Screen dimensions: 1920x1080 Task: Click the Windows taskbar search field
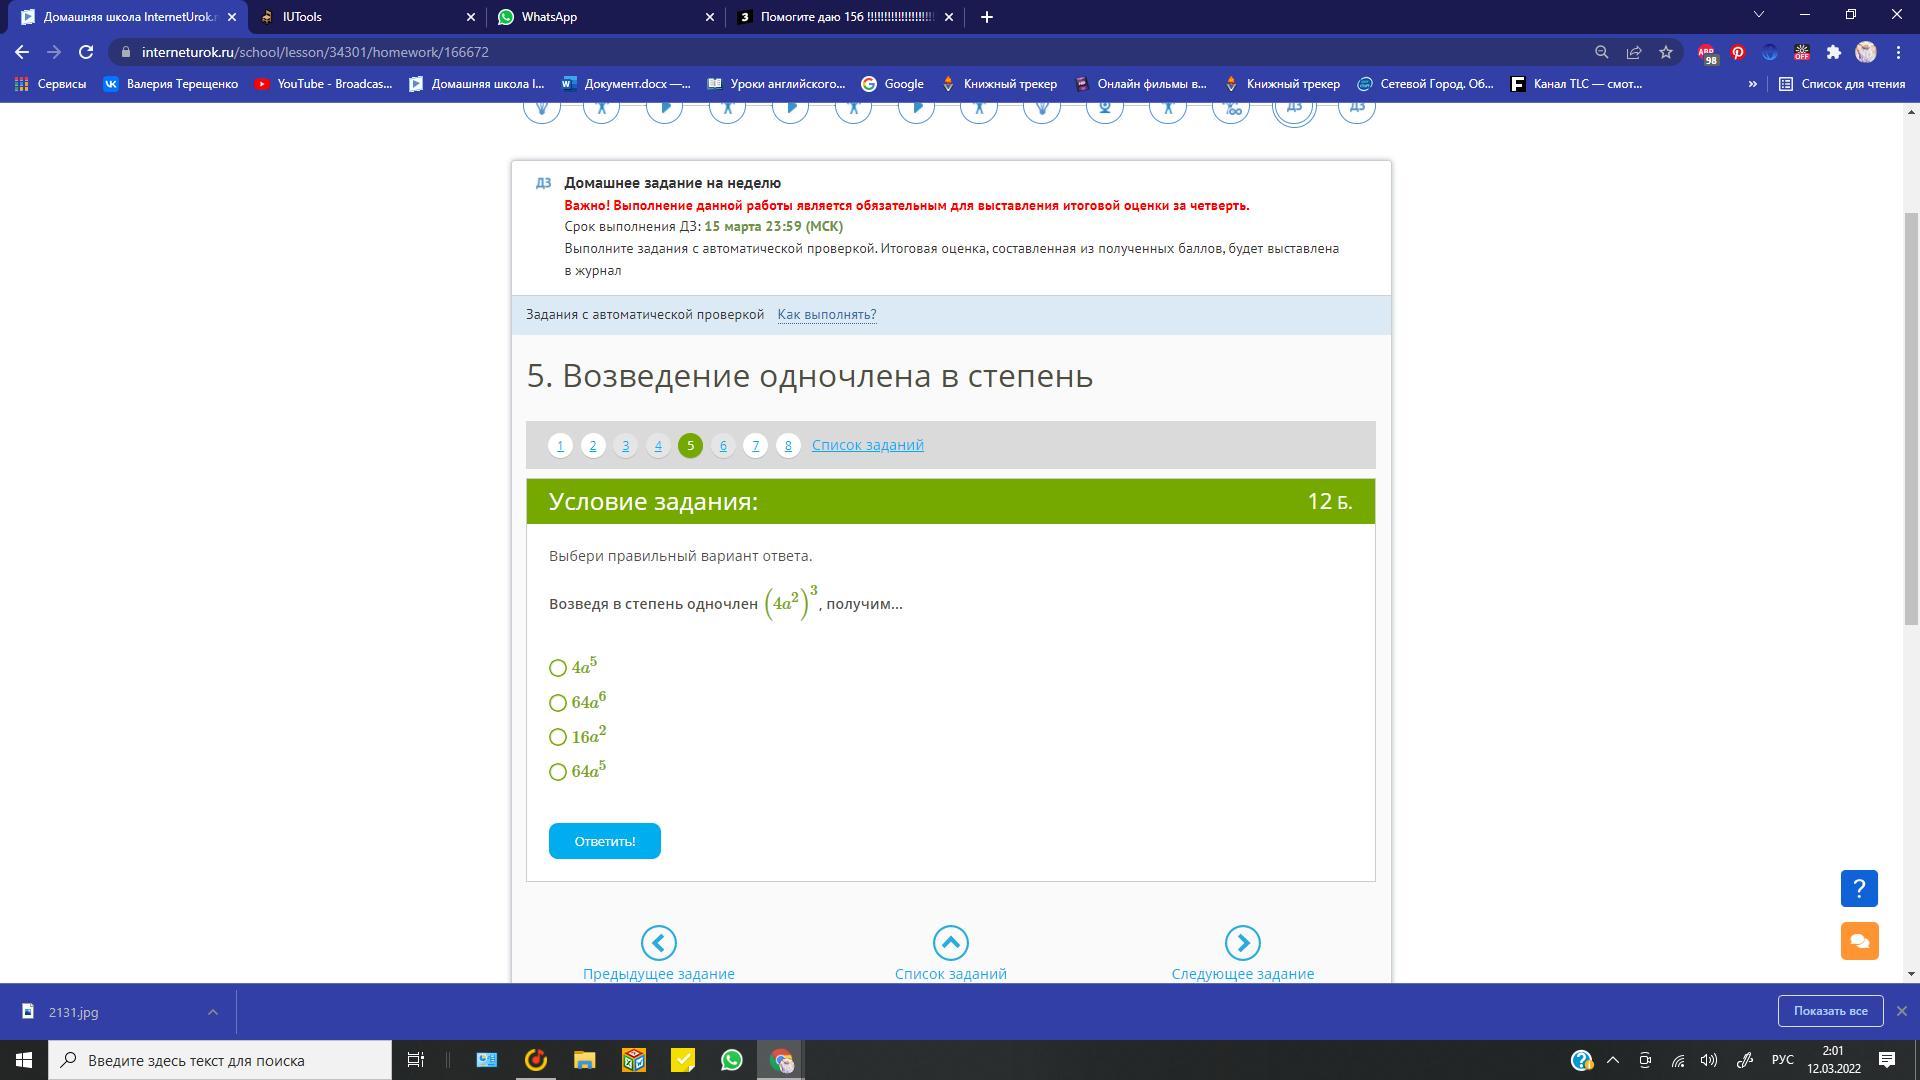click(220, 1060)
